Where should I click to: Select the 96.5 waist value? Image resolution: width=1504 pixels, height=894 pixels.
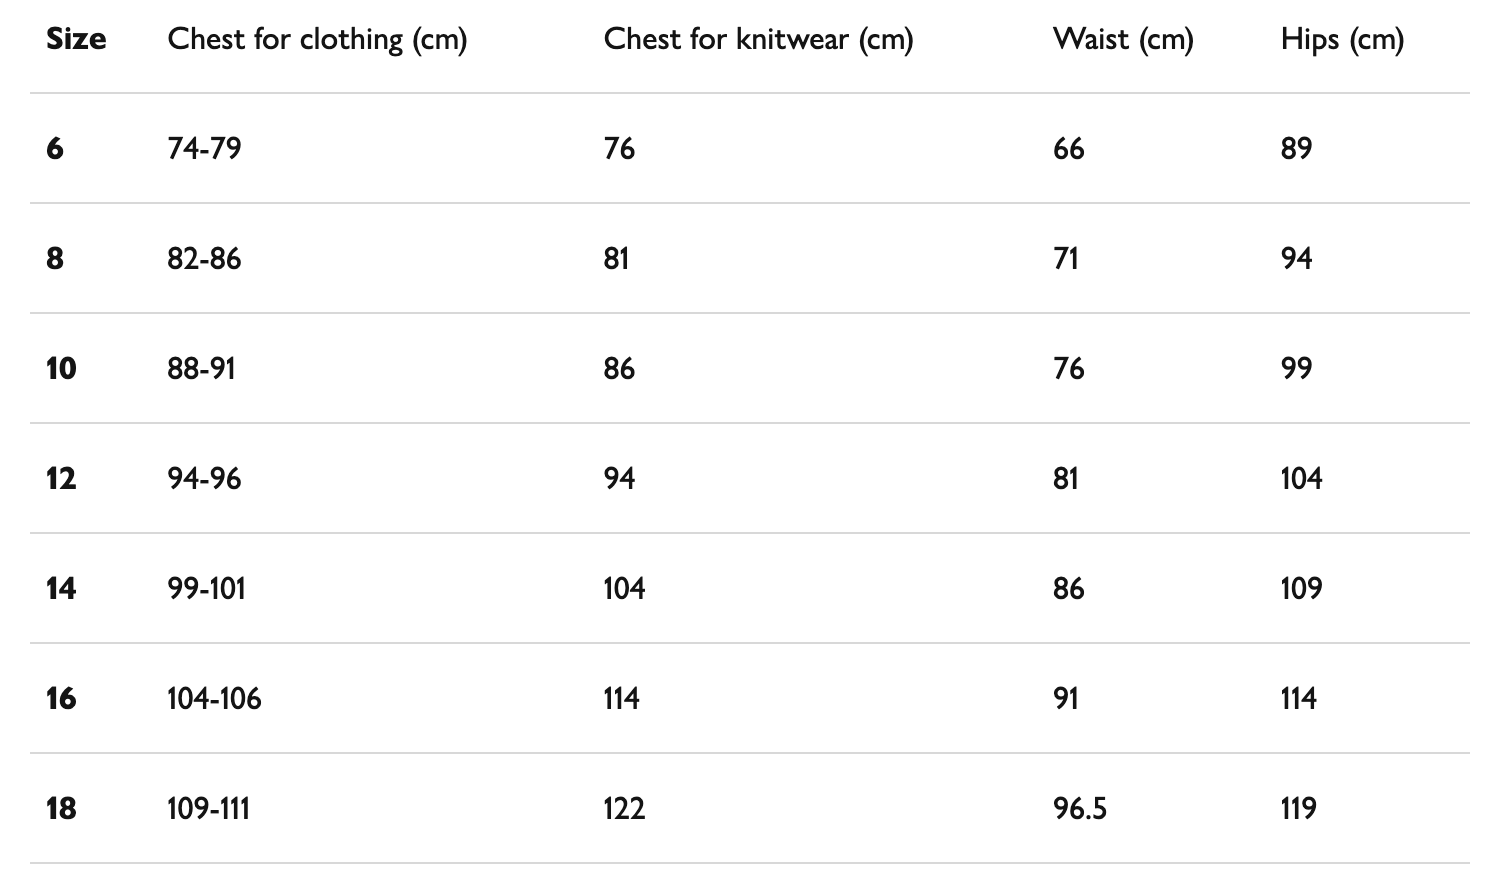pyautogui.click(x=1080, y=809)
